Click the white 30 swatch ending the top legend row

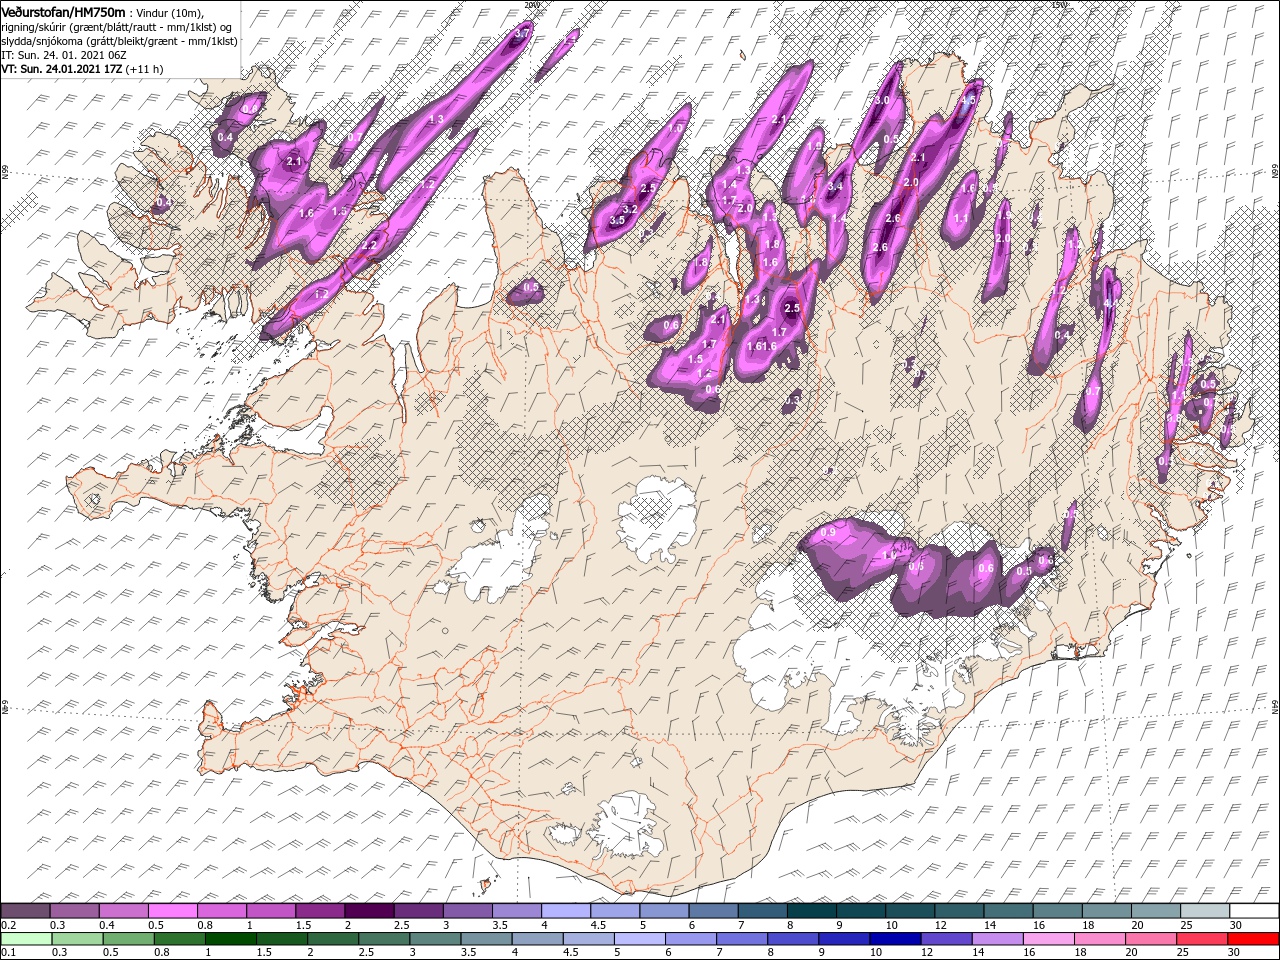(x=1253, y=911)
